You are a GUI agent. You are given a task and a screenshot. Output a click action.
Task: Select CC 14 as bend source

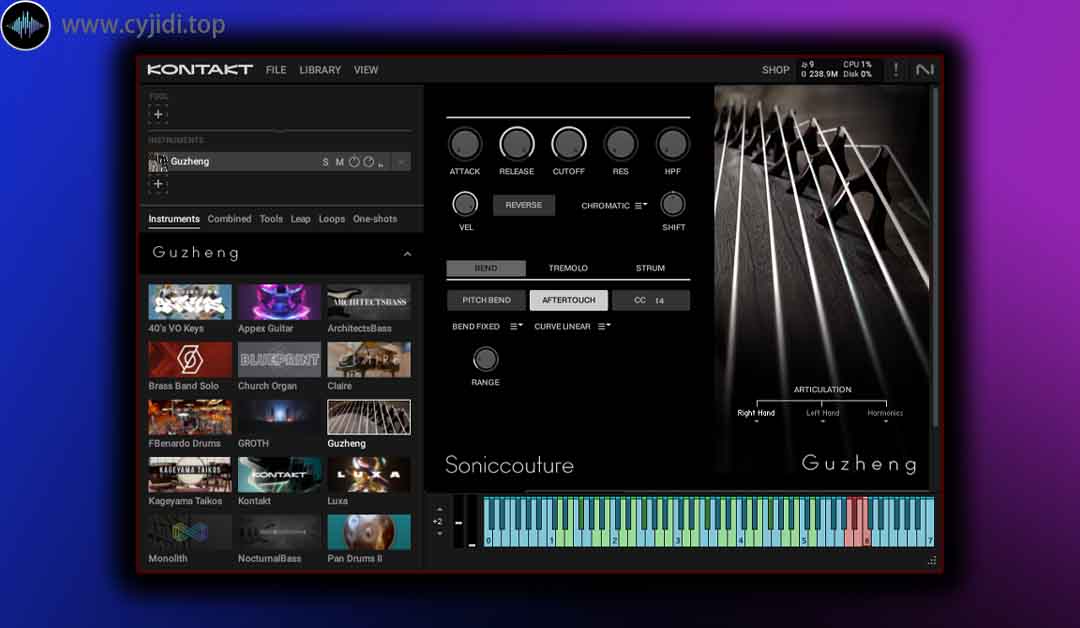tap(650, 300)
